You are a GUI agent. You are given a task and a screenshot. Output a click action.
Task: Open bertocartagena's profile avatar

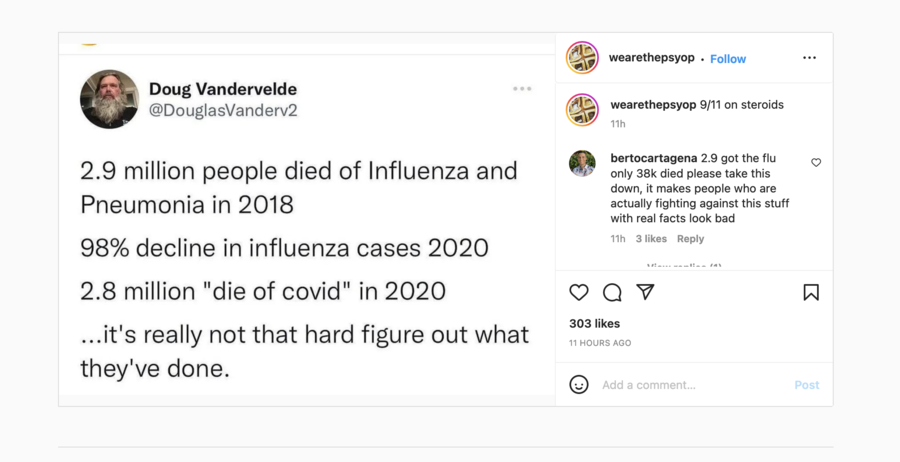click(582, 163)
